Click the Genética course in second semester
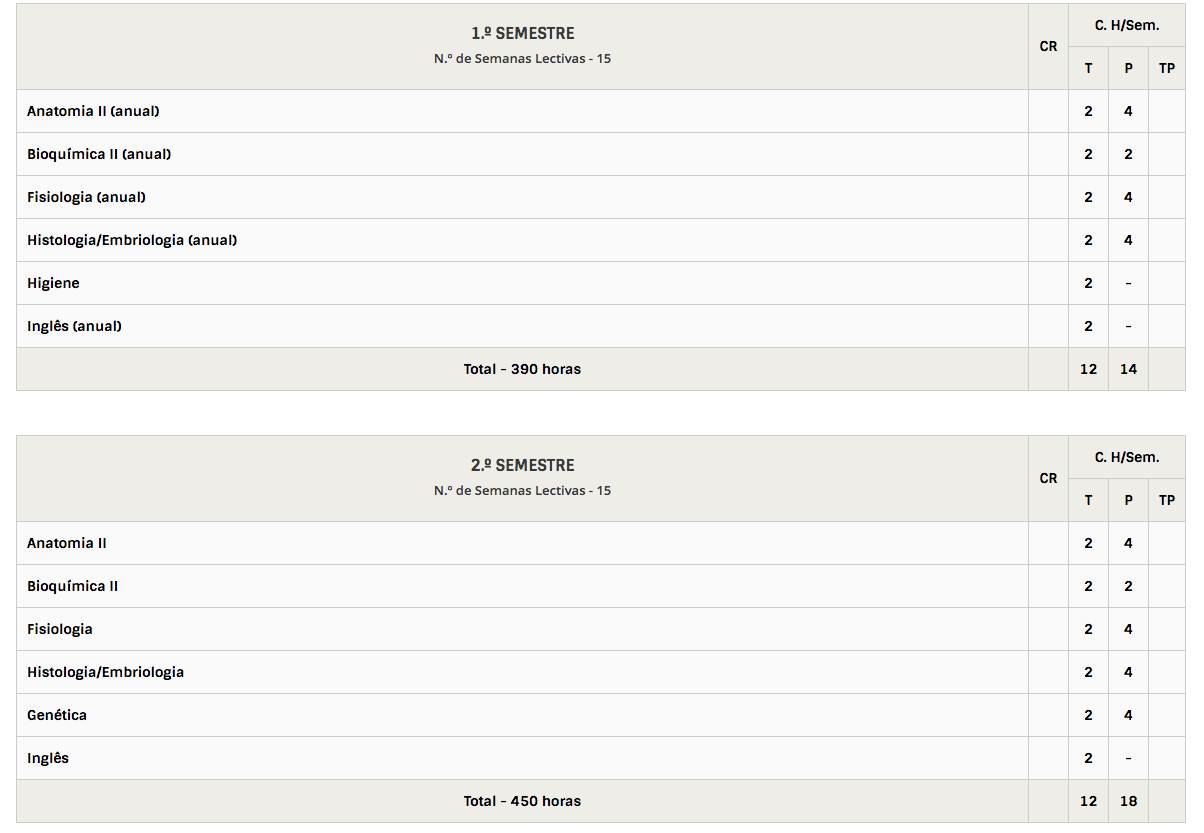This screenshot has height=833, width=1204. [x=57, y=715]
